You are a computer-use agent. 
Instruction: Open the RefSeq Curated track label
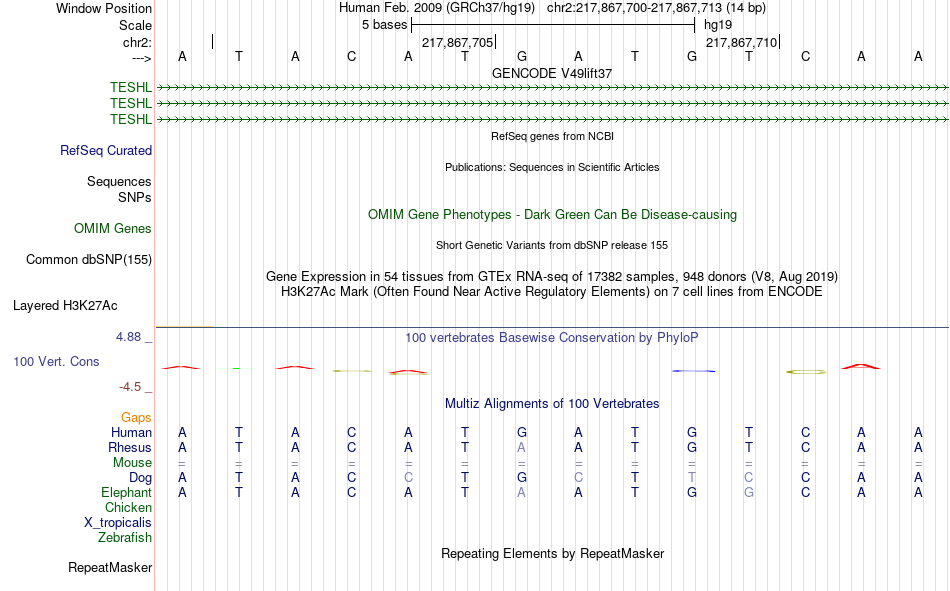click(106, 150)
